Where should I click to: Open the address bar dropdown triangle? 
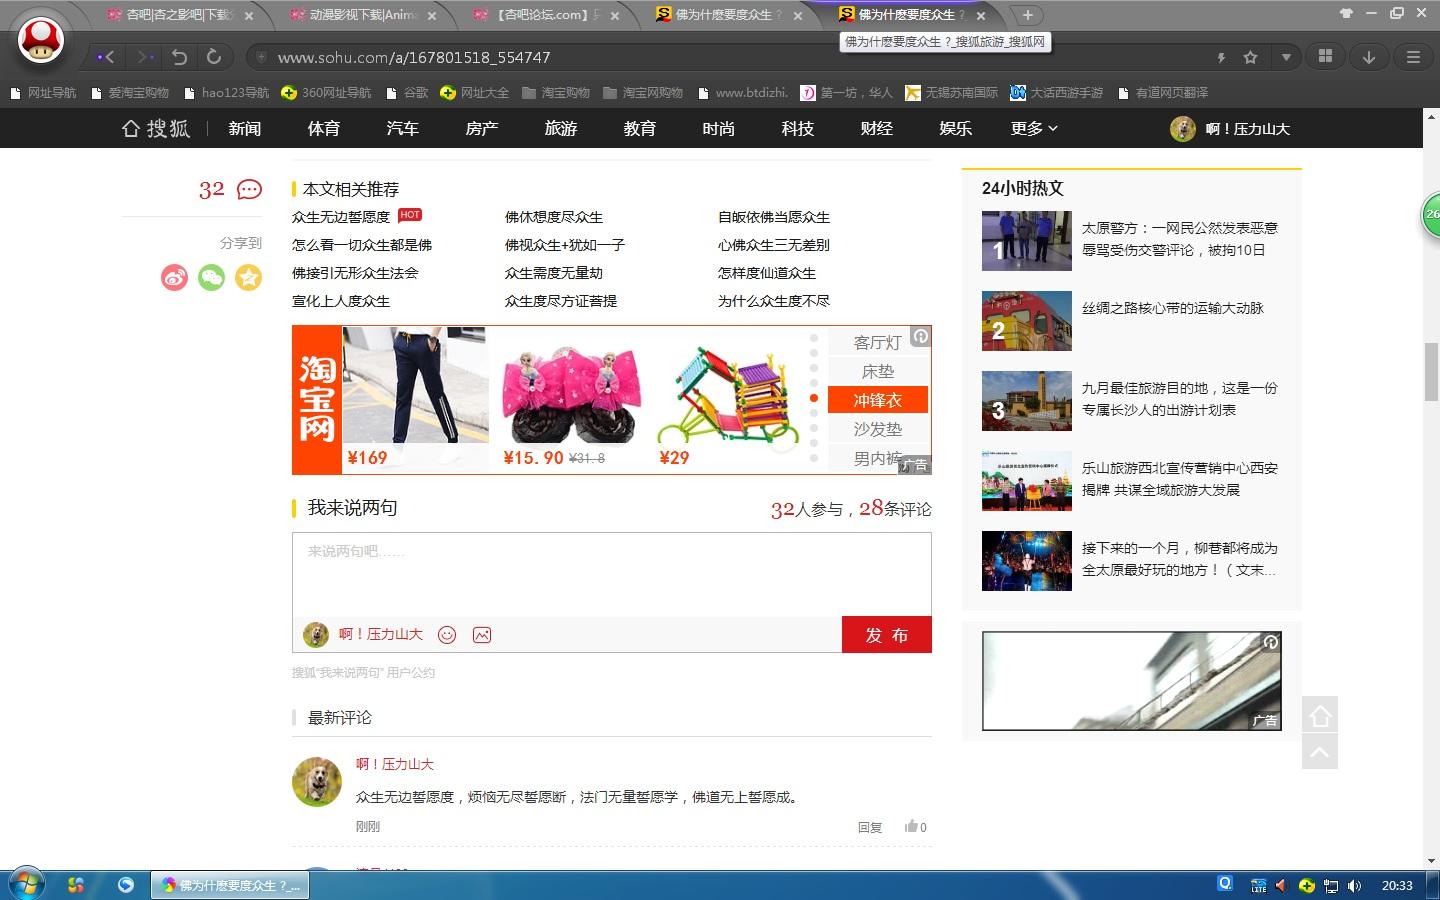click(1288, 57)
